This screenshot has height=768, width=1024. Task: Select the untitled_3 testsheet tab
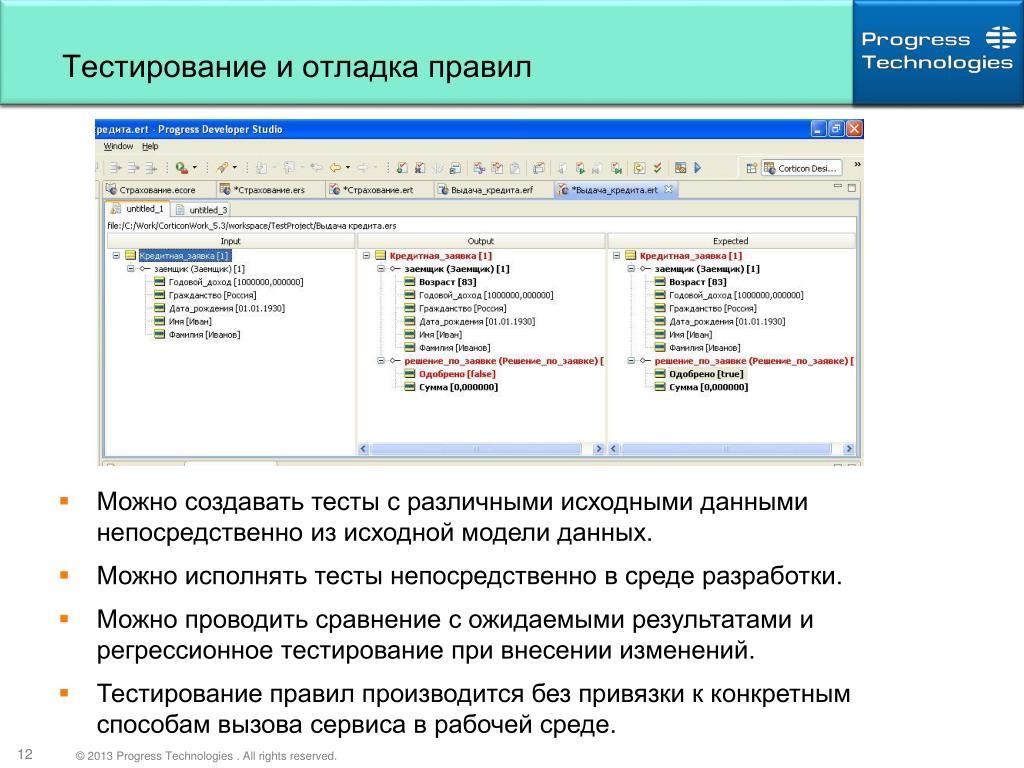201,210
